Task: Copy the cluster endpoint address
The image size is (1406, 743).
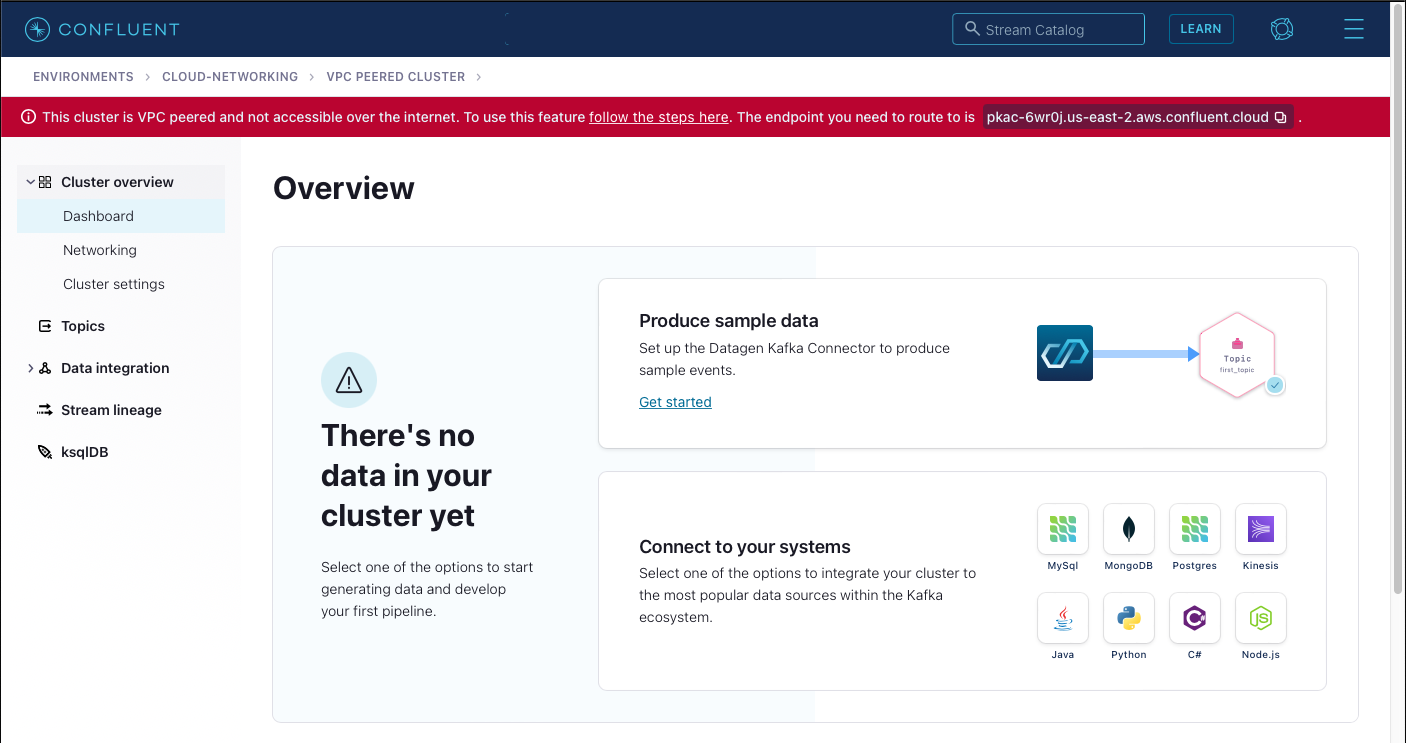Action: point(1280,117)
